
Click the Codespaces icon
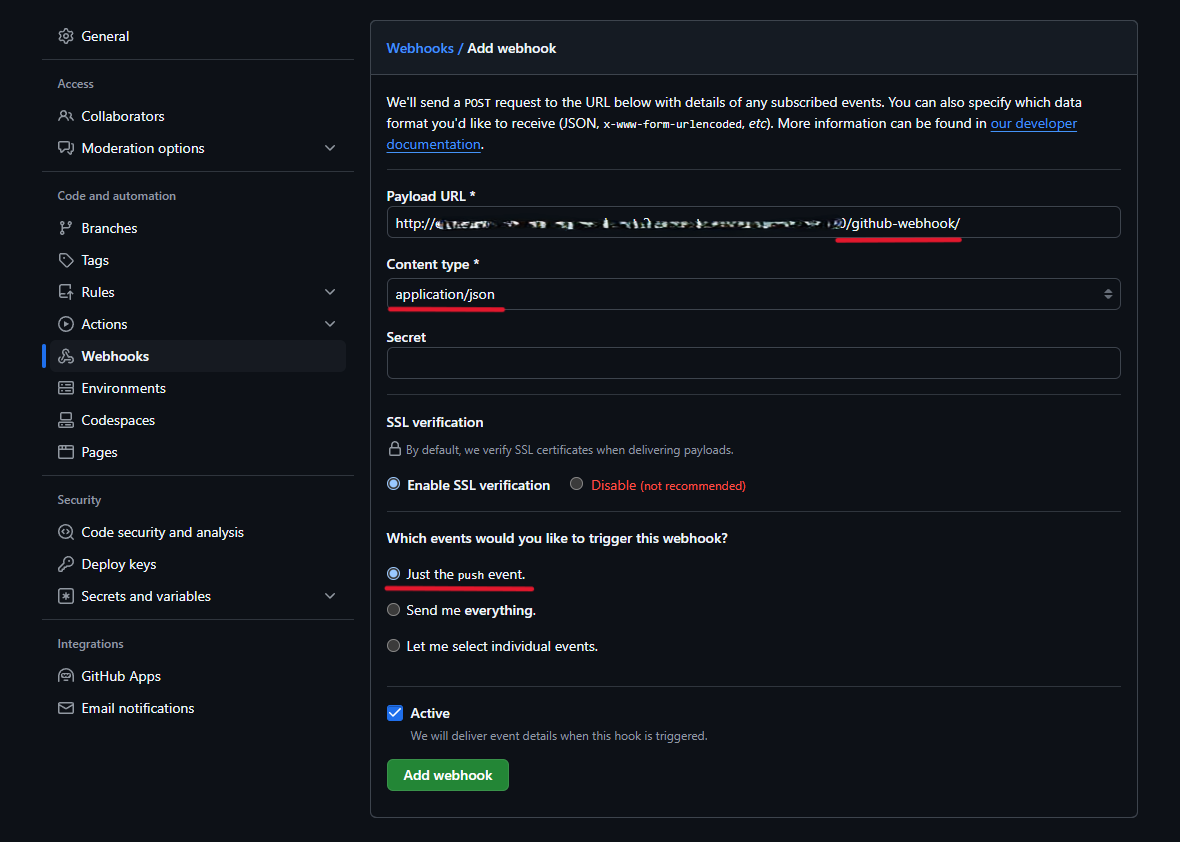tap(66, 421)
